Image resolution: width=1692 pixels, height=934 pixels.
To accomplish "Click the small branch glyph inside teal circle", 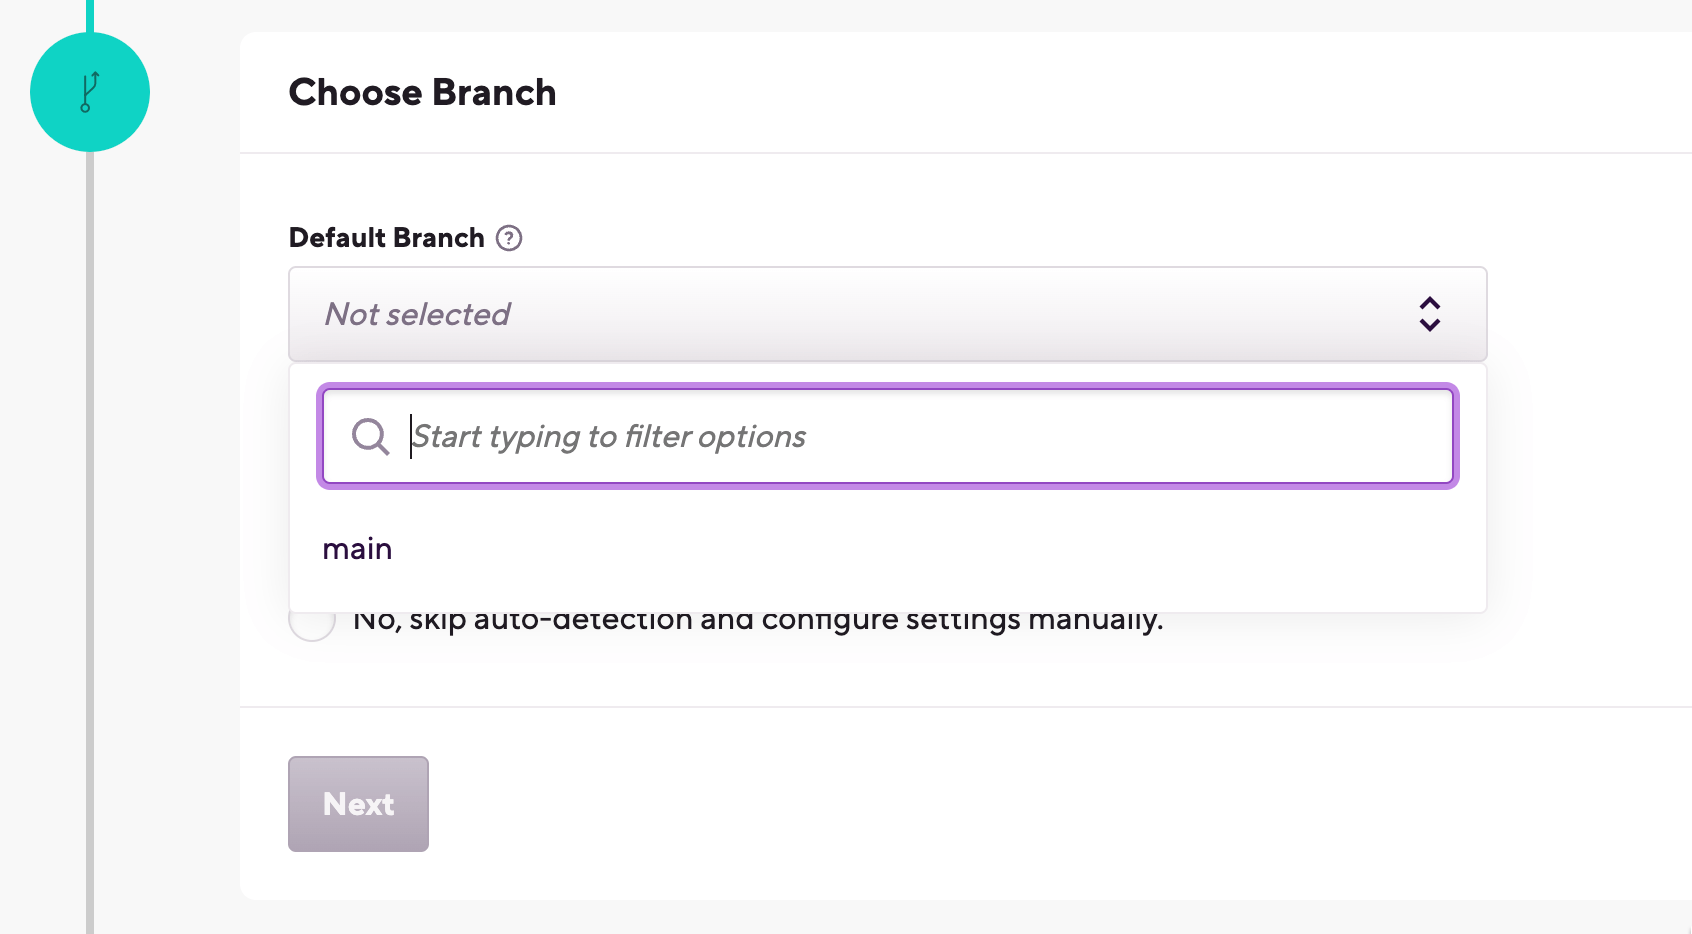I will point(90,91).
